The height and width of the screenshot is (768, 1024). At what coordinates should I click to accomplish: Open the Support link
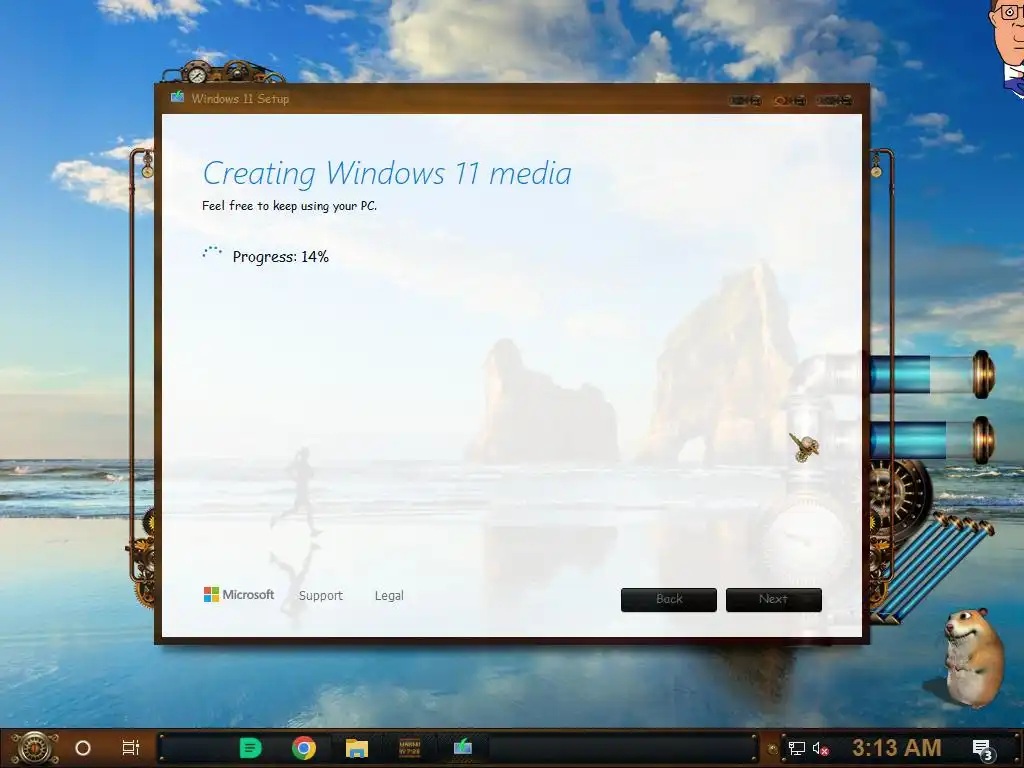pos(321,596)
